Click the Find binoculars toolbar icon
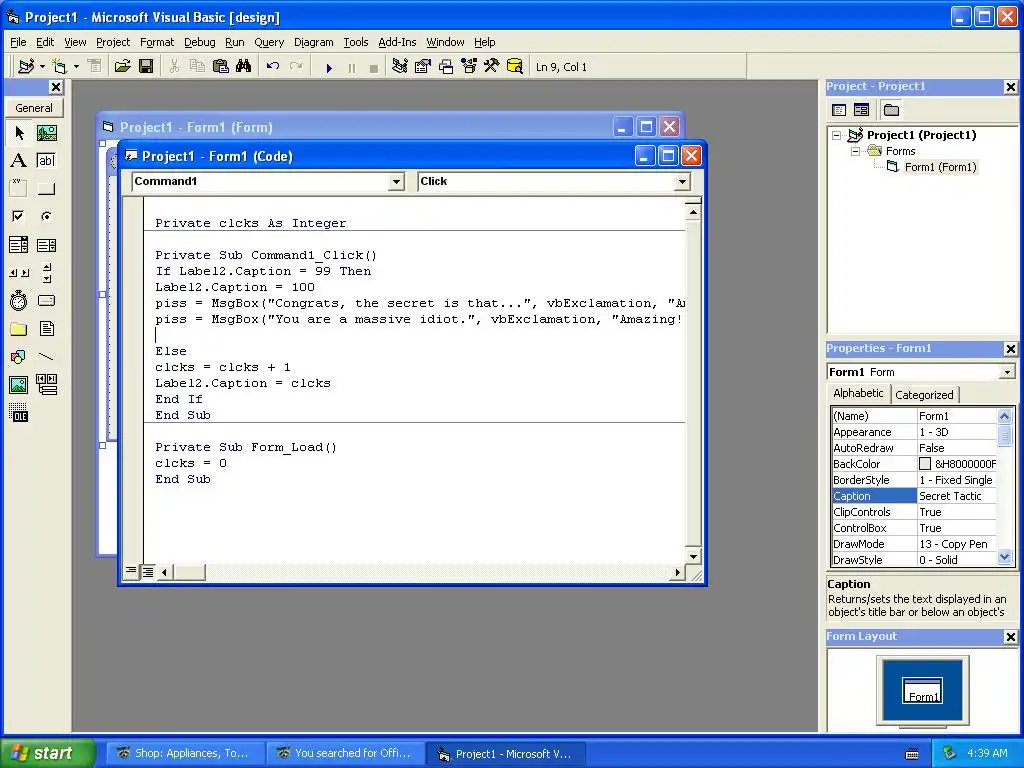The image size is (1024, 768). [244, 67]
